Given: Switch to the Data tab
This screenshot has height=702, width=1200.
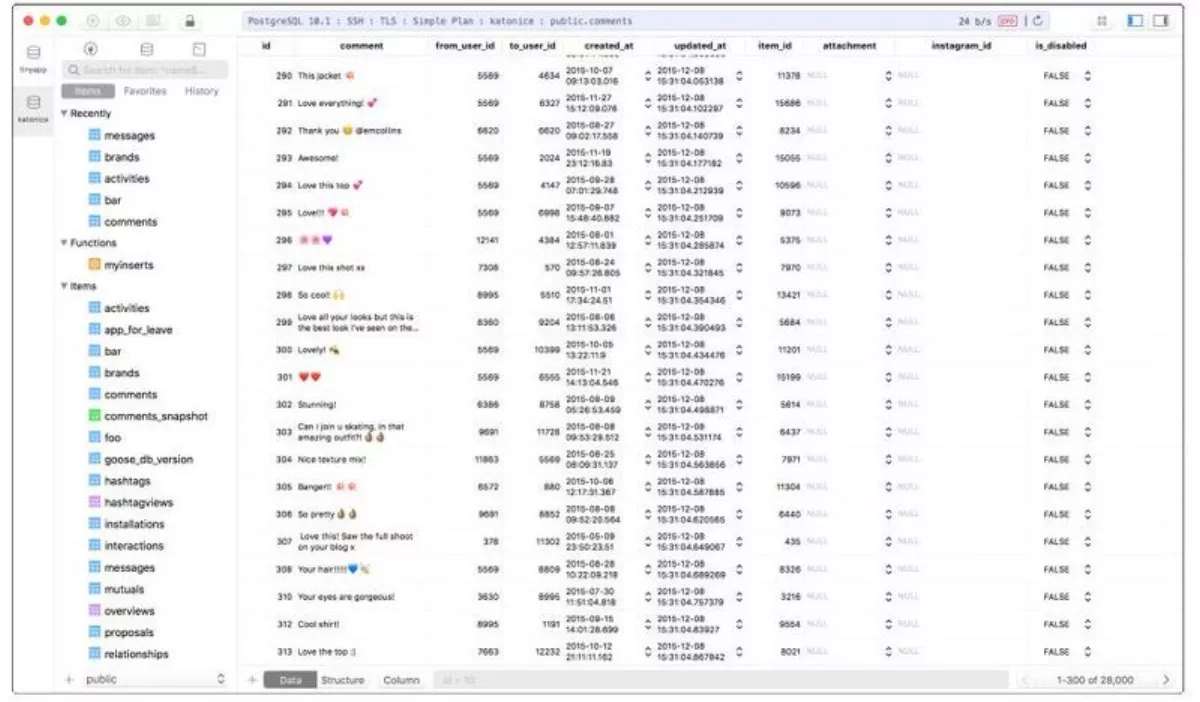Looking at the screenshot, I should pos(290,680).
